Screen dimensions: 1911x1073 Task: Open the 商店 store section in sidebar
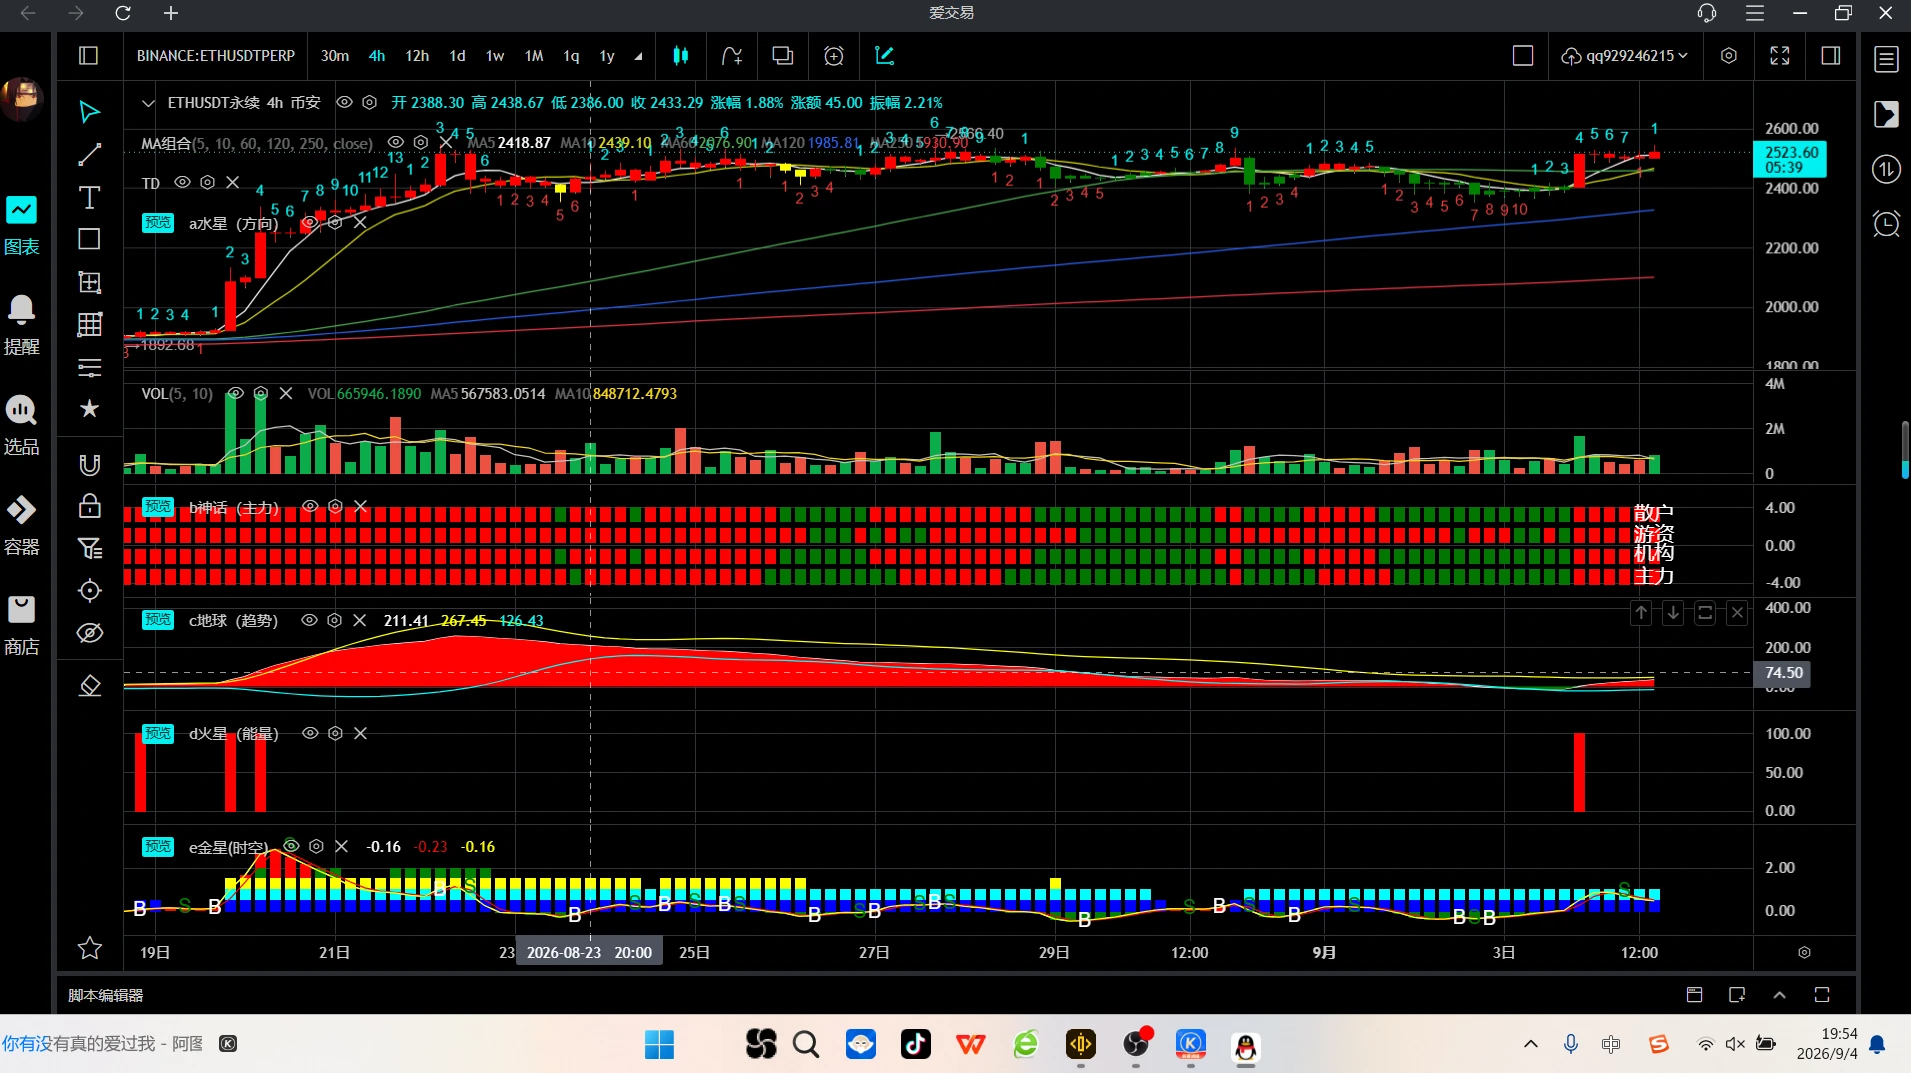coord(22,626)
